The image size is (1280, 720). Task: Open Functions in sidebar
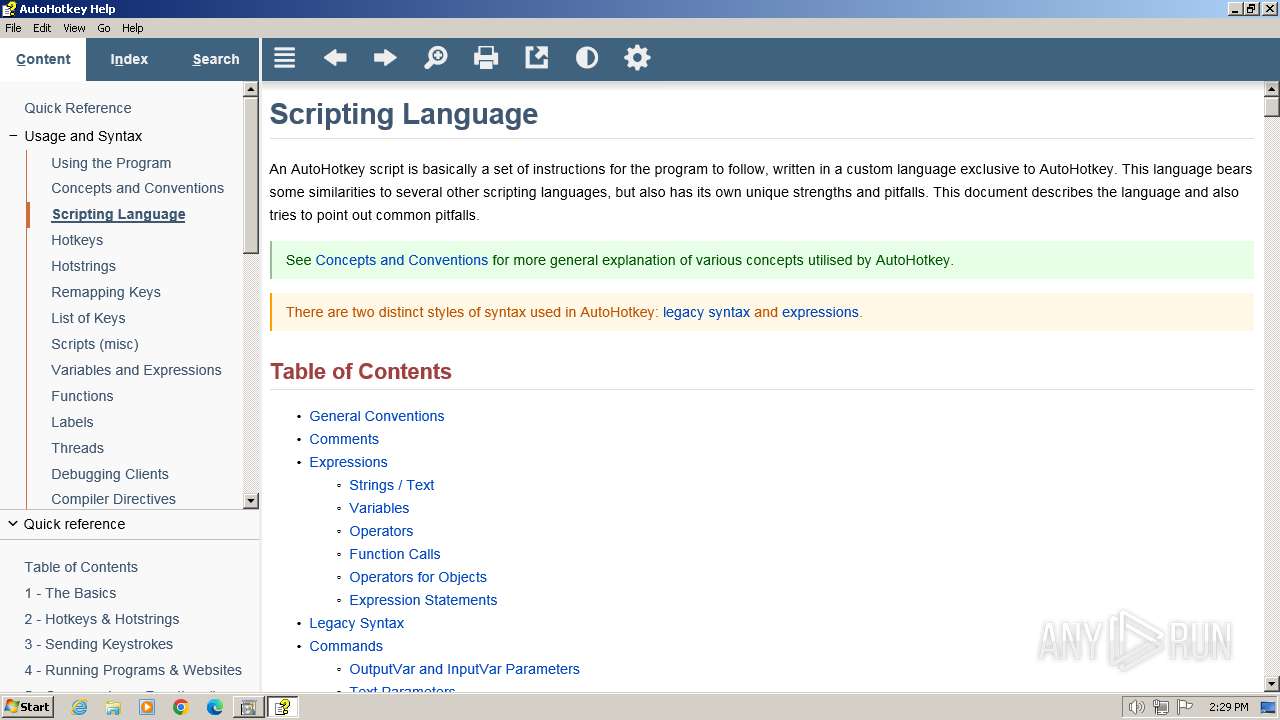82,396
